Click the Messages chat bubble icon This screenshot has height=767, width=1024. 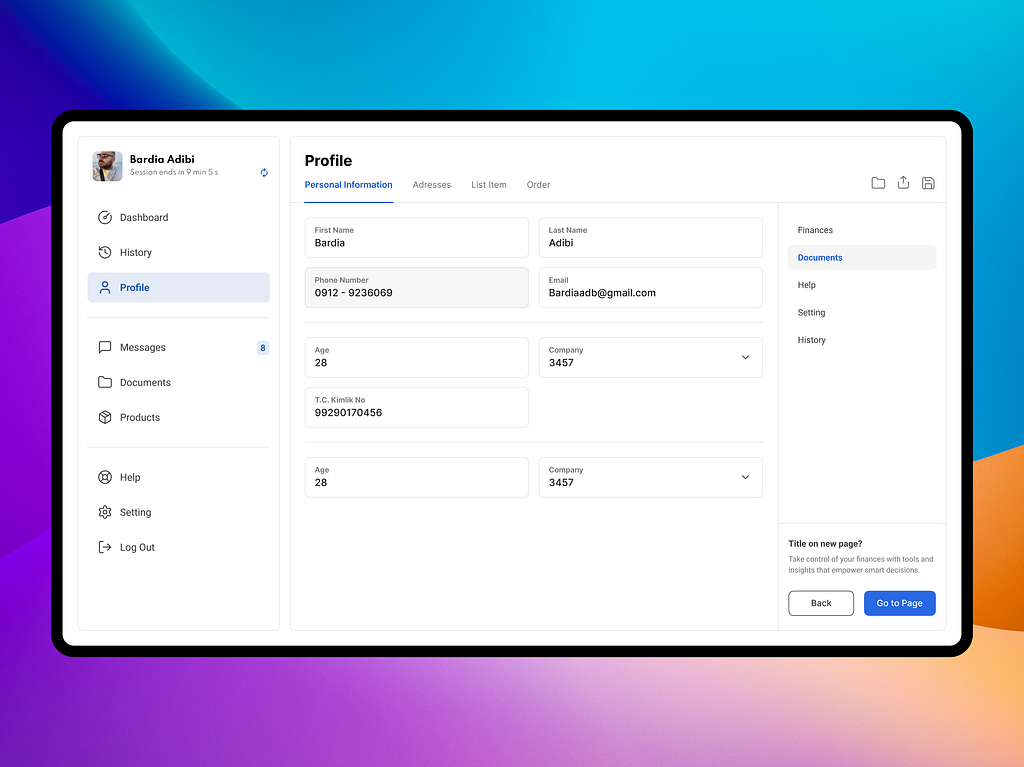pyautogui.click(x=104, y=347)
